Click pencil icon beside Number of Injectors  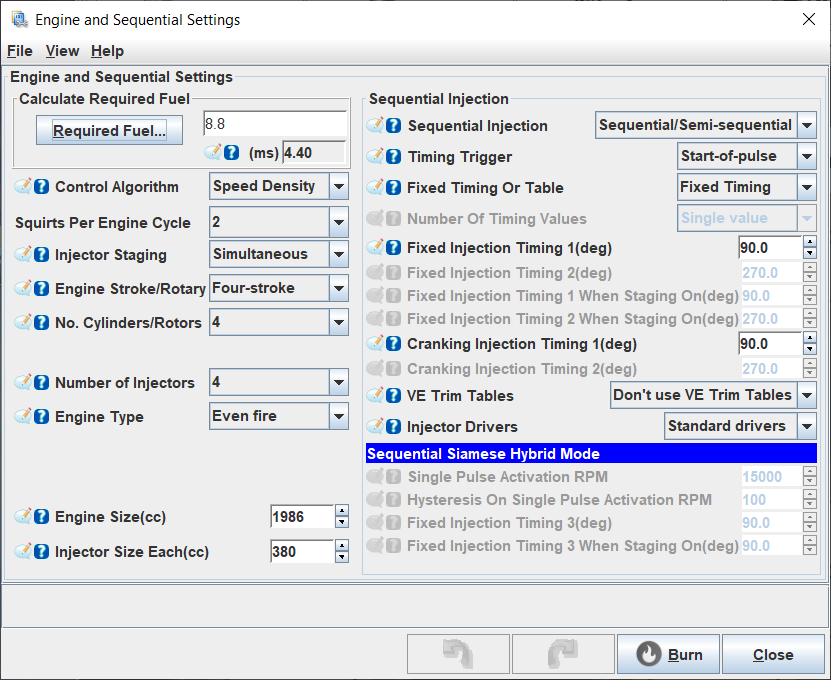pos(24,382)
